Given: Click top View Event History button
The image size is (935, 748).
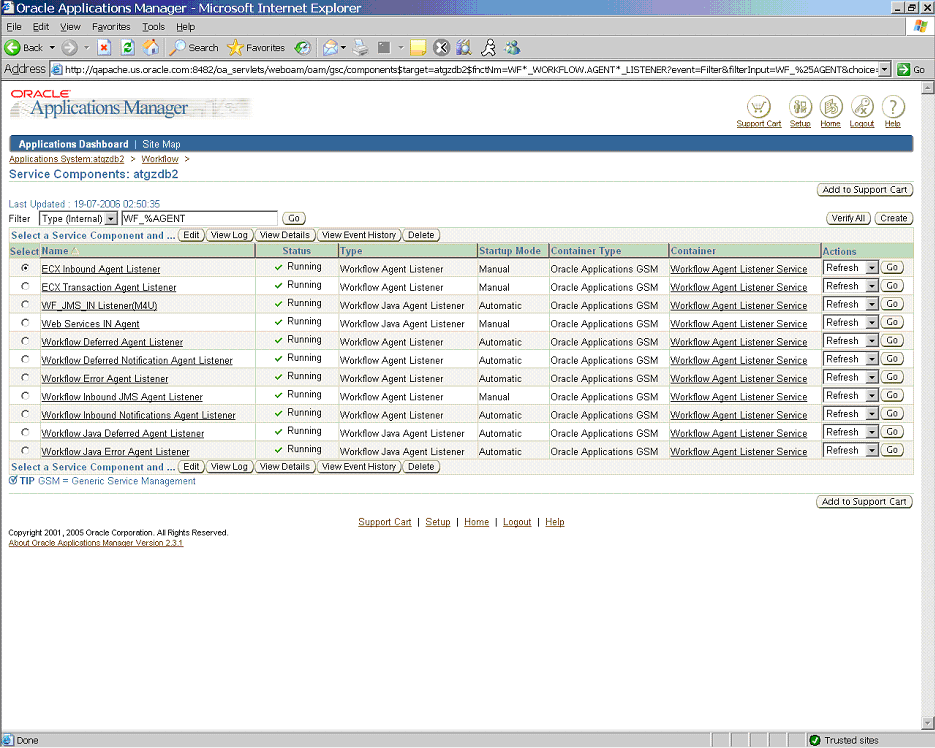Looking at the screenshot, I should coord(359,235).
